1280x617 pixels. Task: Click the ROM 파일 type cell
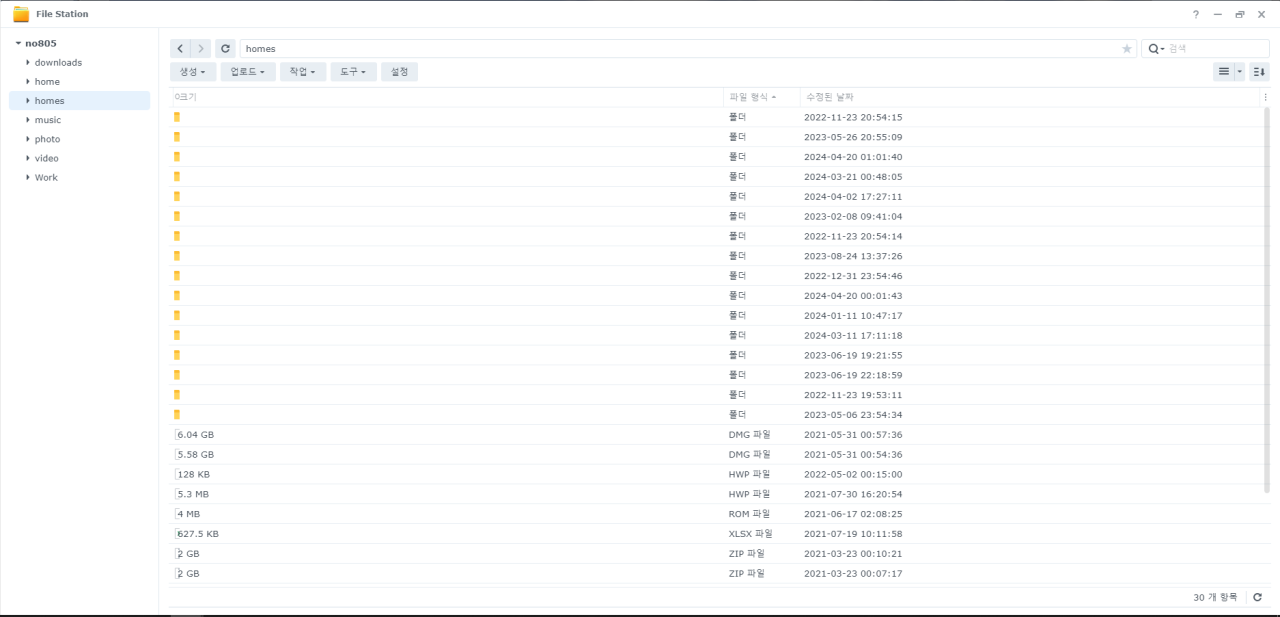click(x=749, y=514)
